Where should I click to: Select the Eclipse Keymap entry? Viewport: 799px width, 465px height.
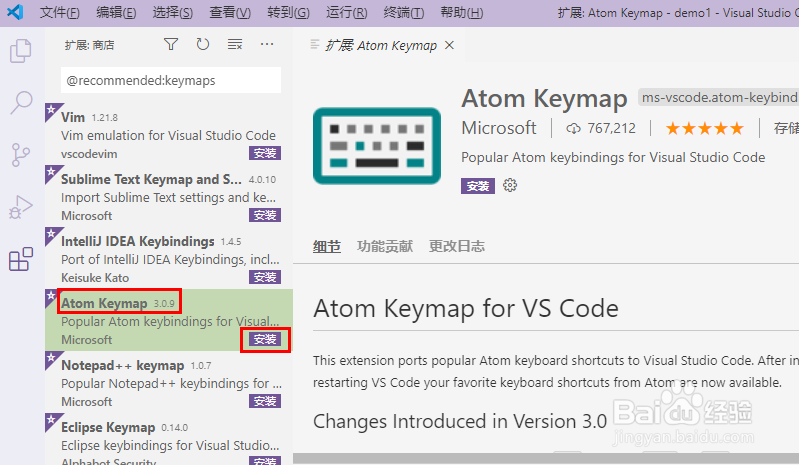coord(169,439)
